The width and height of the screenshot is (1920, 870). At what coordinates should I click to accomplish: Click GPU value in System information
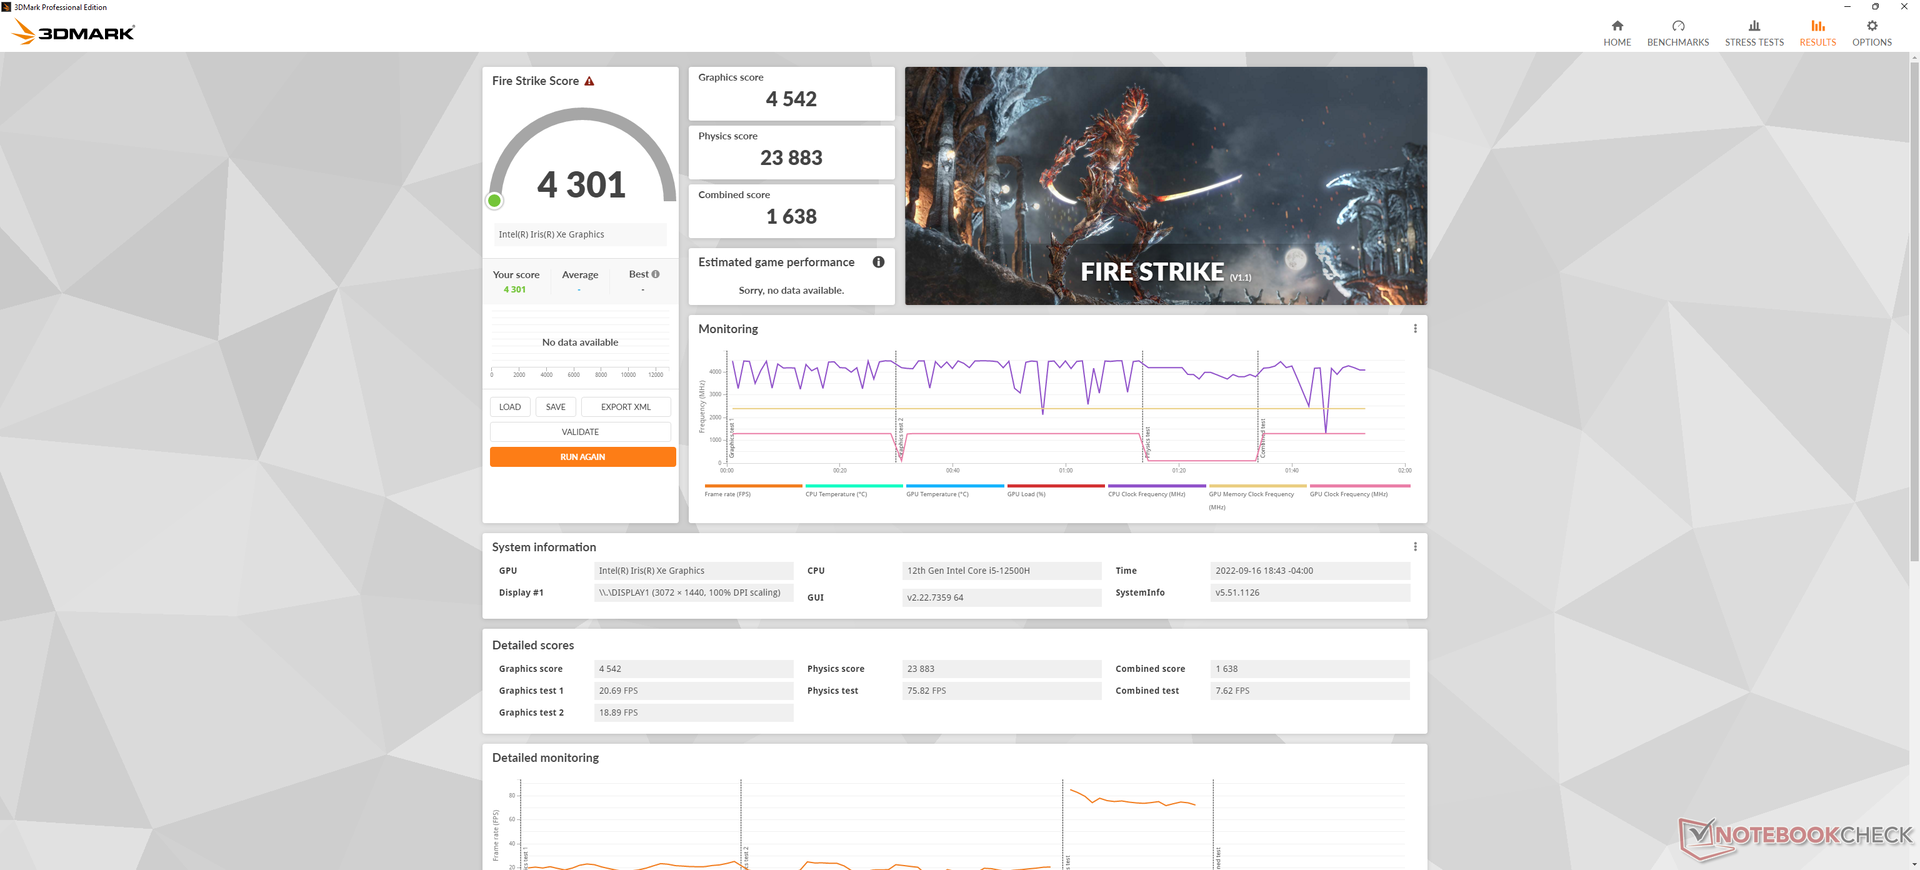[693, 571]
